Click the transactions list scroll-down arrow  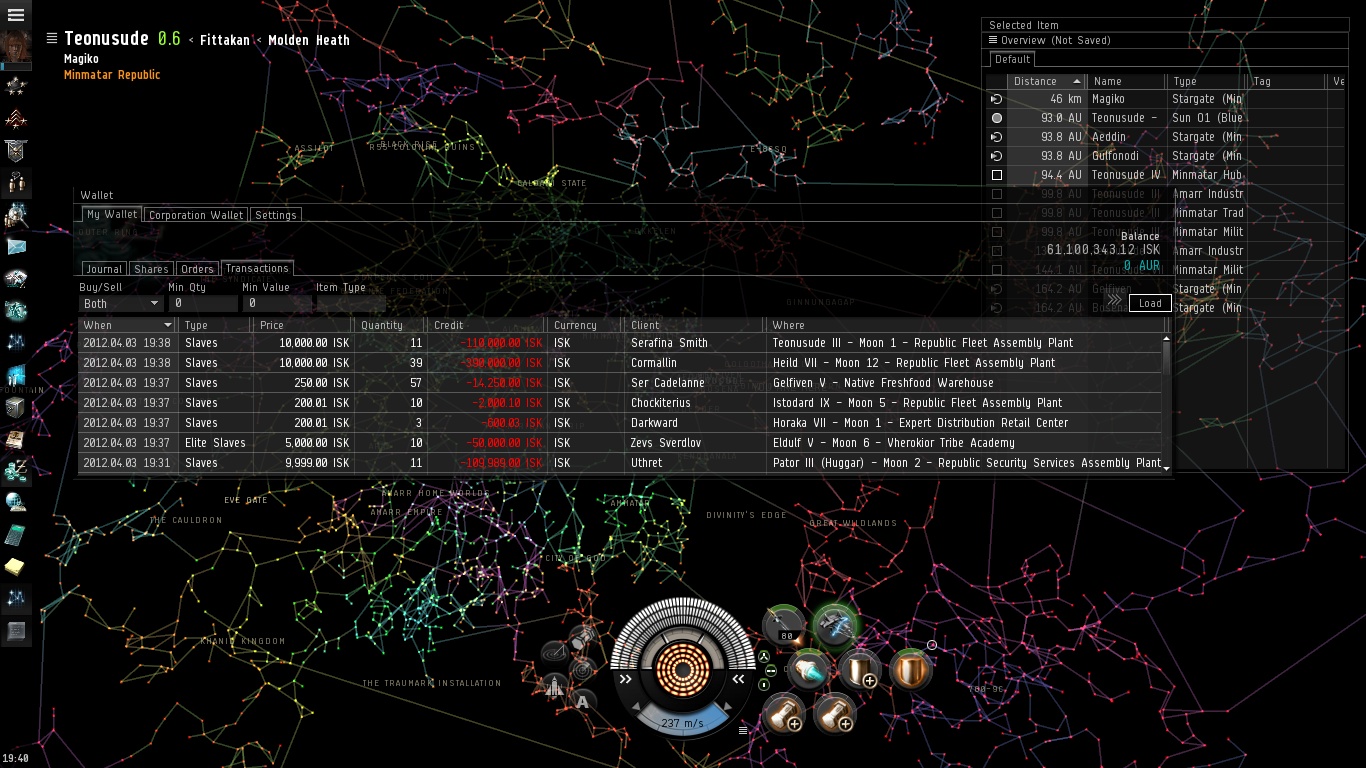(x=1166, y=467)
